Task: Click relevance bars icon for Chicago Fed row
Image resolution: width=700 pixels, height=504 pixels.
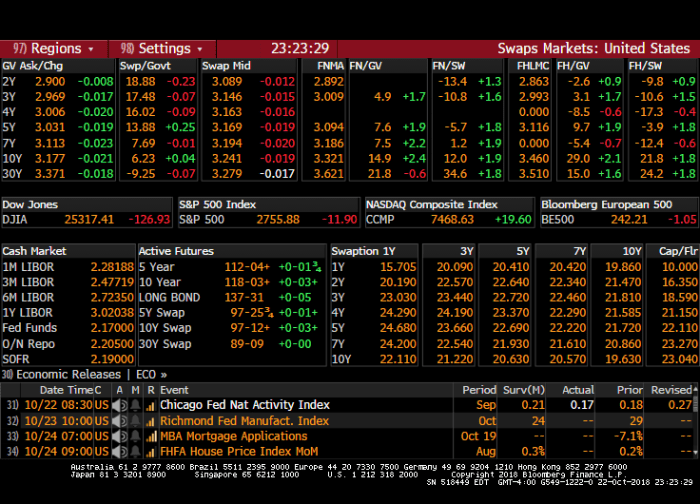Action: point(151,405)
